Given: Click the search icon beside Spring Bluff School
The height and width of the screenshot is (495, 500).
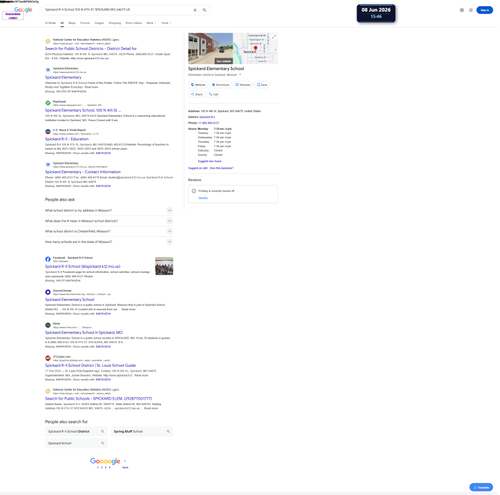Looking at the screenshot, I should click(168, 431).
